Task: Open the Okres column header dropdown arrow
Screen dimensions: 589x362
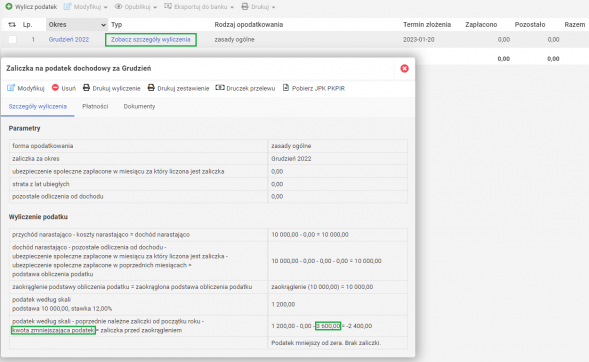Action: [103, 25]
